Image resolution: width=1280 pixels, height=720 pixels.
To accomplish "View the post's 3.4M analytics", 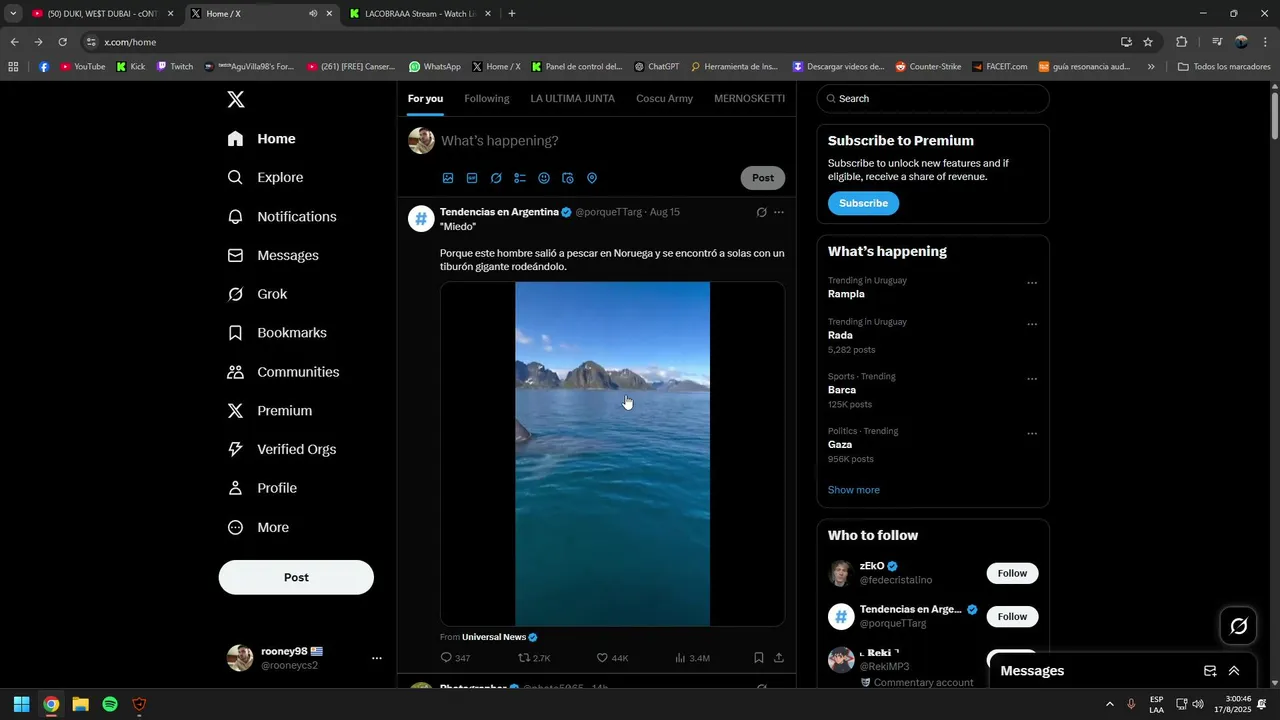I will tap(692, 658).
